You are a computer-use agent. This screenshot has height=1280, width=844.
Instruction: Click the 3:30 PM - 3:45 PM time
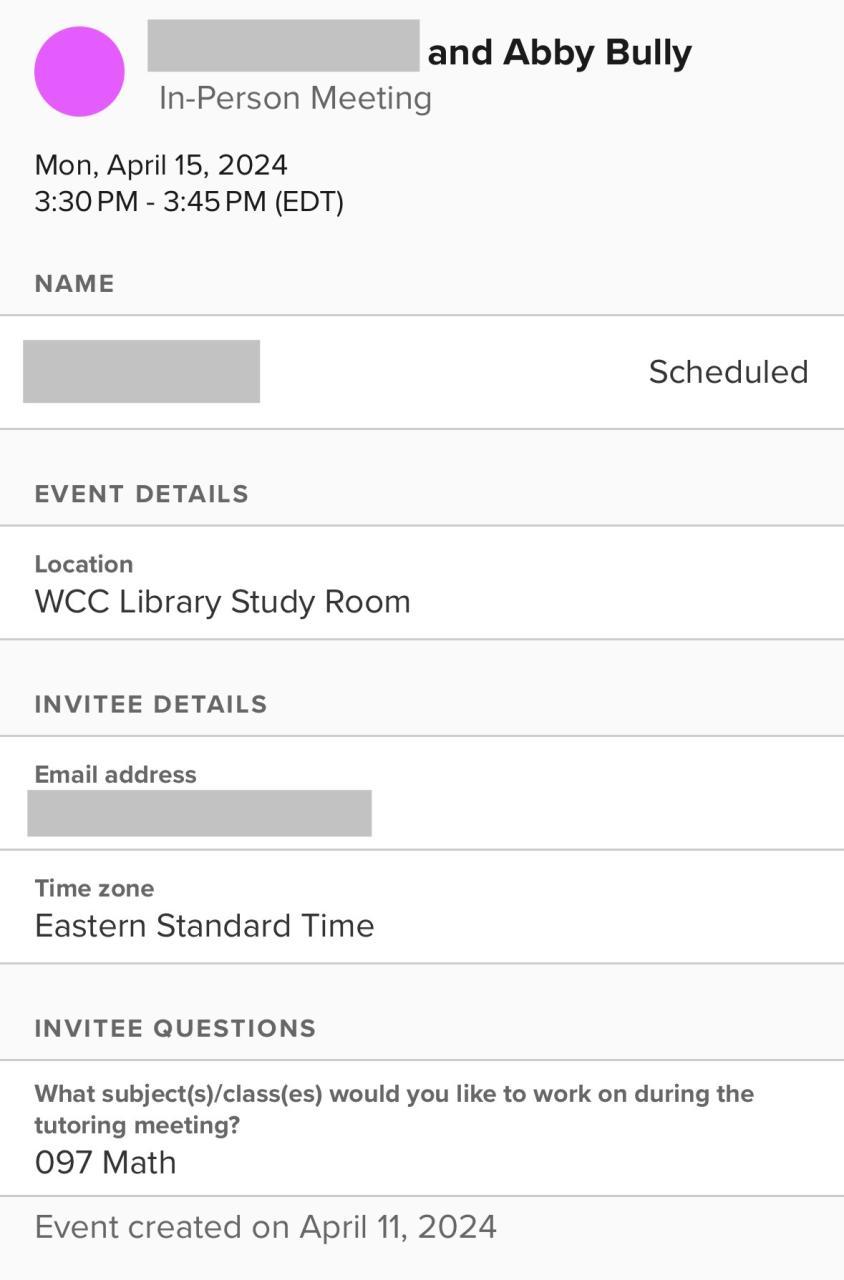tap(189, 202)
